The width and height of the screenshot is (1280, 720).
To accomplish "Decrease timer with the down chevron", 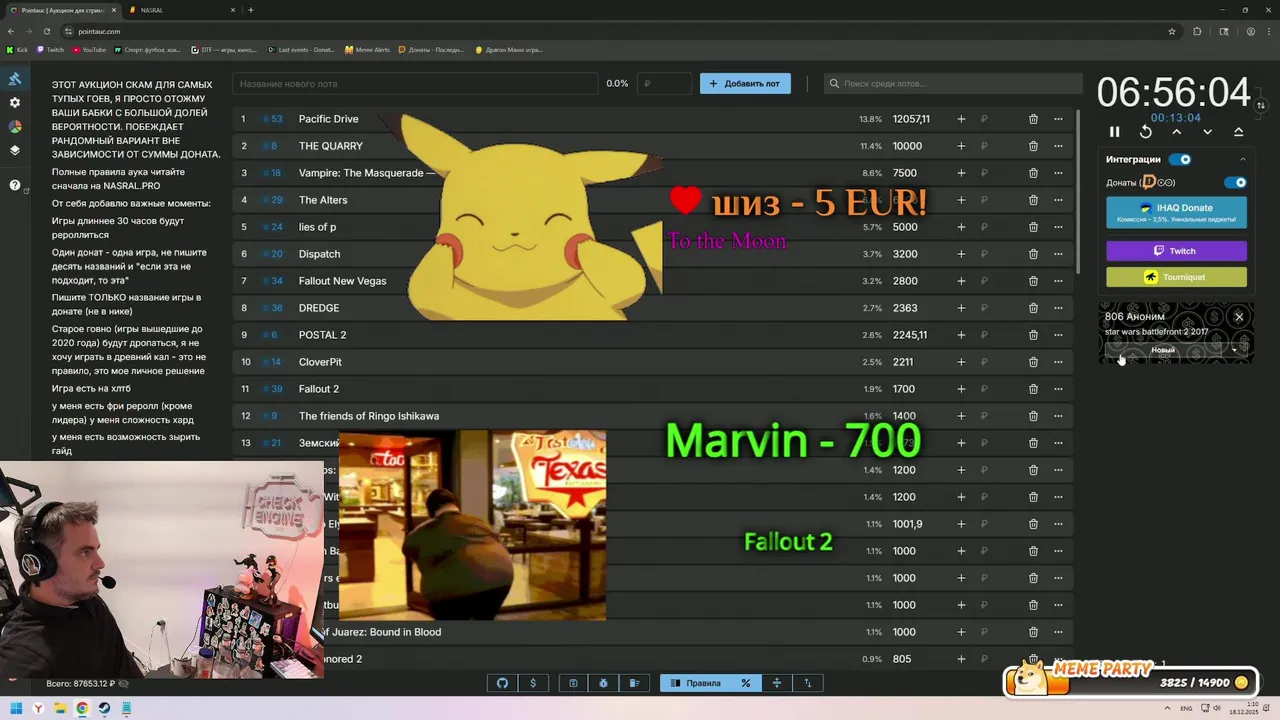I will [x=1208, y=132].
